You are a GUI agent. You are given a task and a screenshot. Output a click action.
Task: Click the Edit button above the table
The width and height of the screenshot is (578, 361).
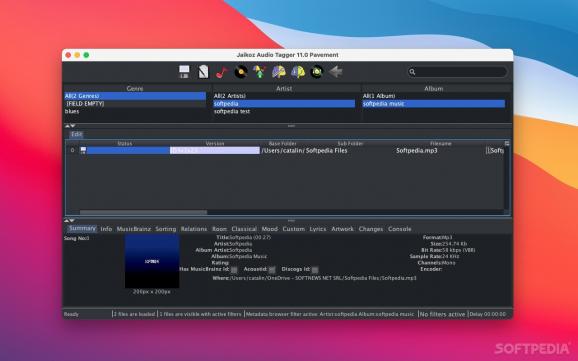(77, 134)
